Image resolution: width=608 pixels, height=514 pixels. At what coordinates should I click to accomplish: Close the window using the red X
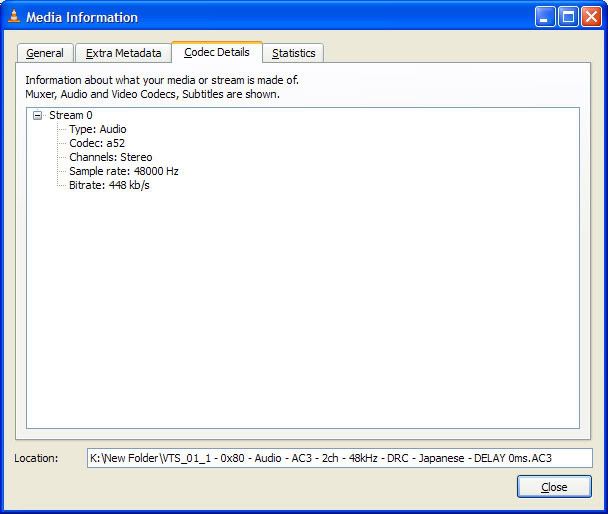pos(591,17)
